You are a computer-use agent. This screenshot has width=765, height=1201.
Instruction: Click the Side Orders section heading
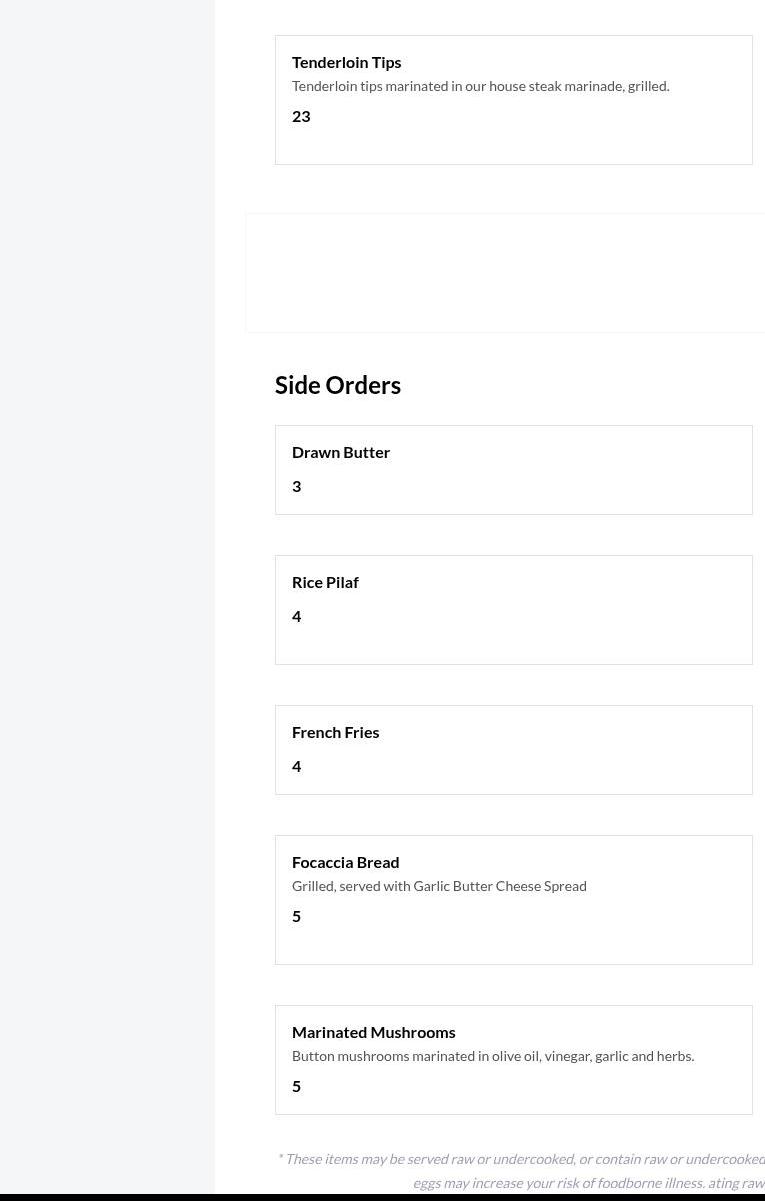coord(338,385)
